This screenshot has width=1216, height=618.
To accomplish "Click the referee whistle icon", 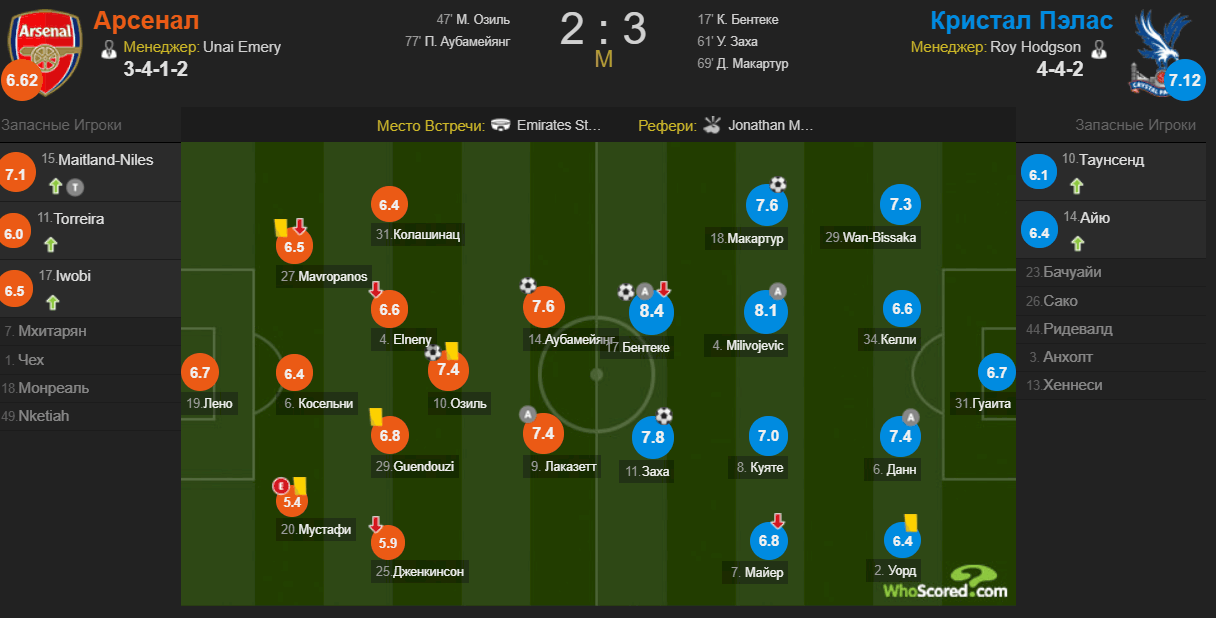I will [712, 125].
